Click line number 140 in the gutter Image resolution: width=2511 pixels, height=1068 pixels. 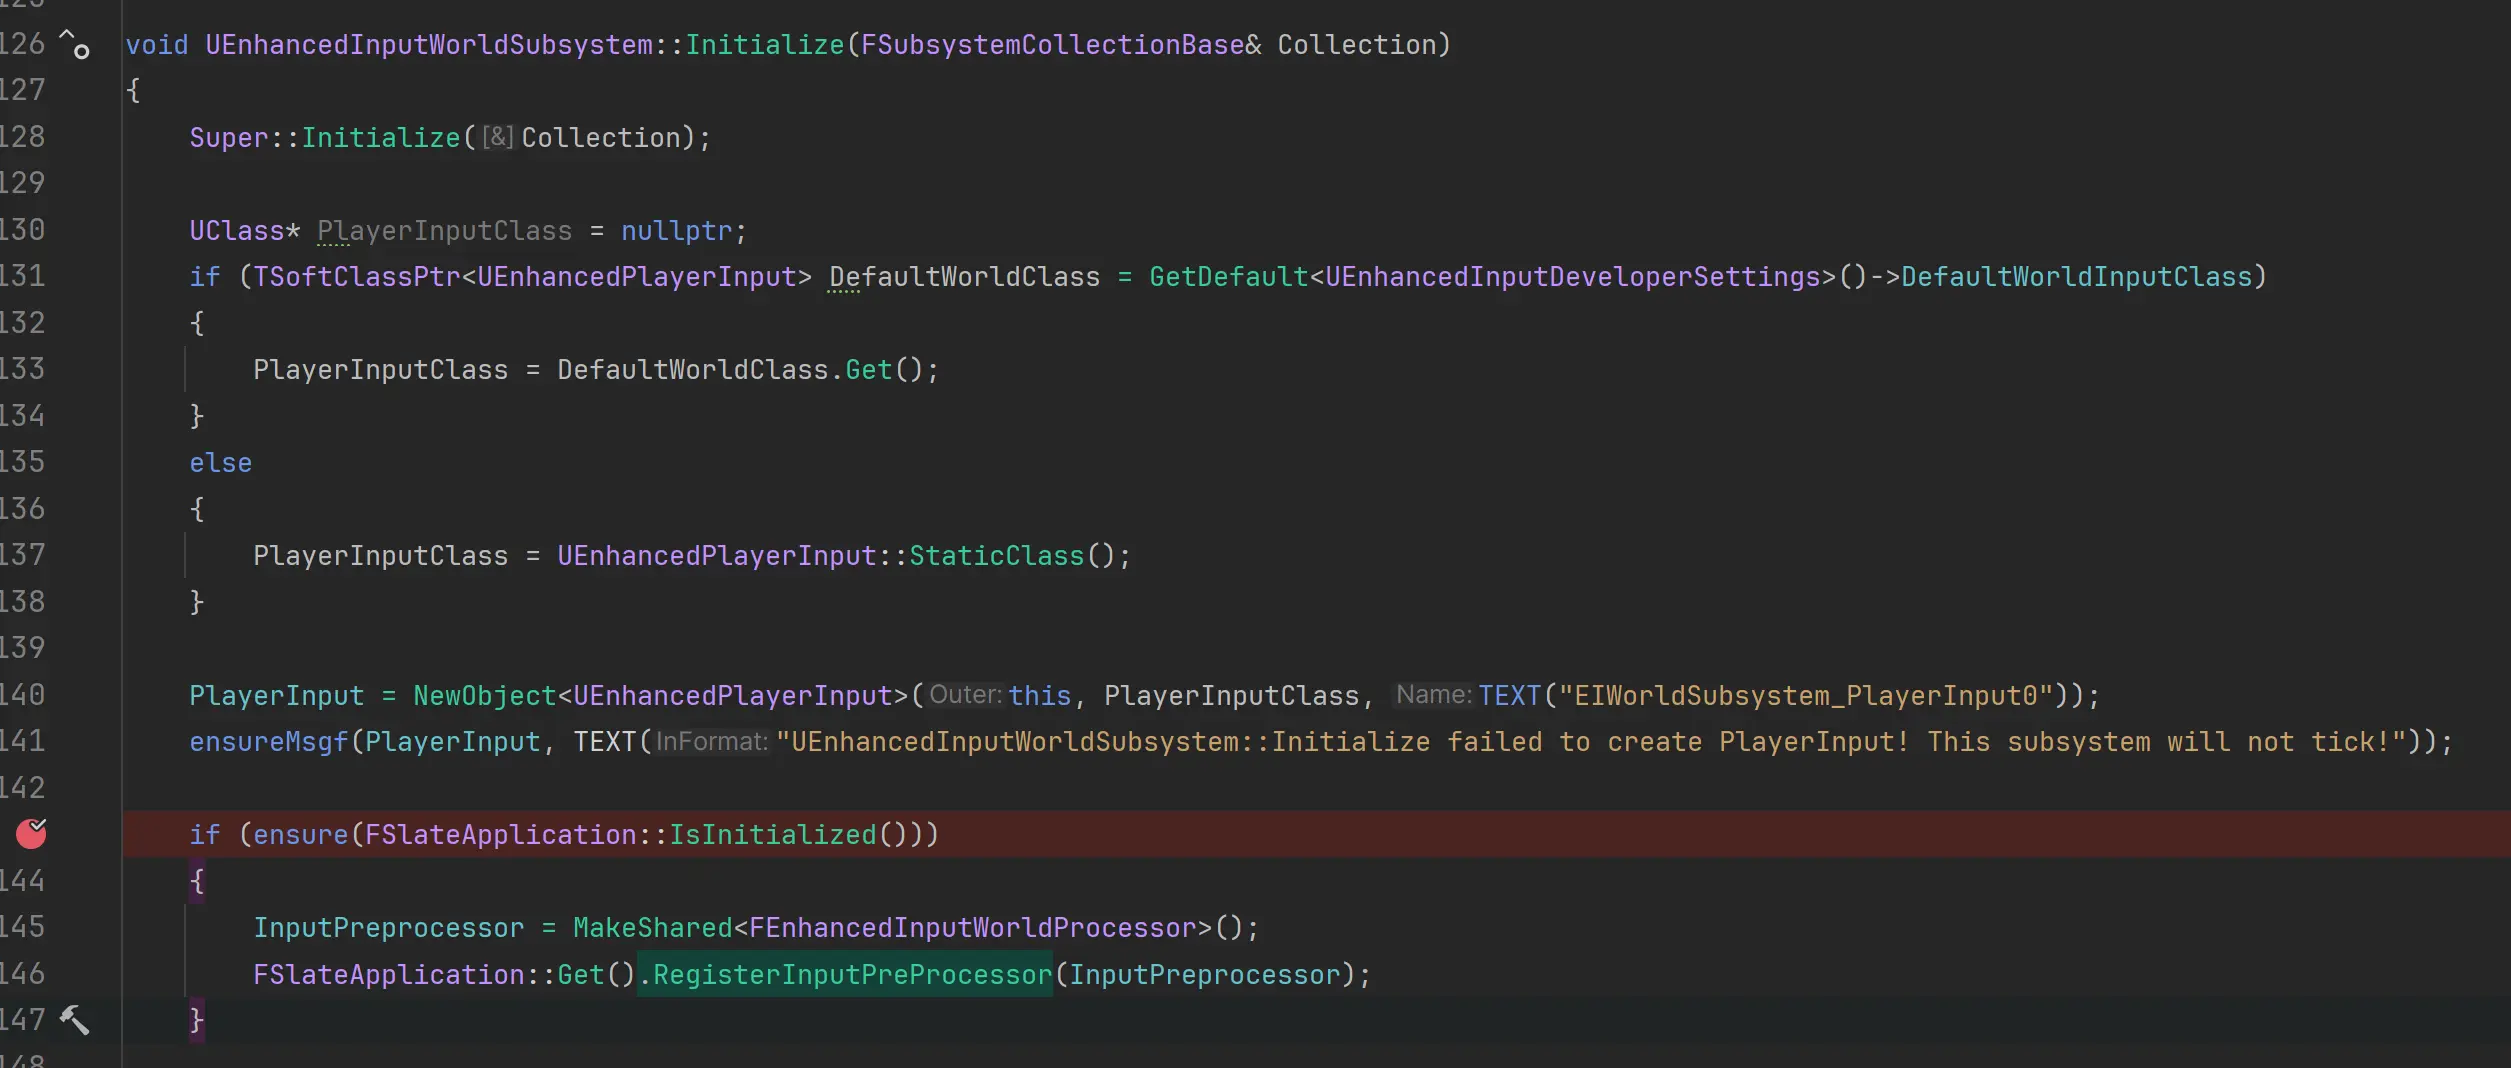(x=22, y=695)
